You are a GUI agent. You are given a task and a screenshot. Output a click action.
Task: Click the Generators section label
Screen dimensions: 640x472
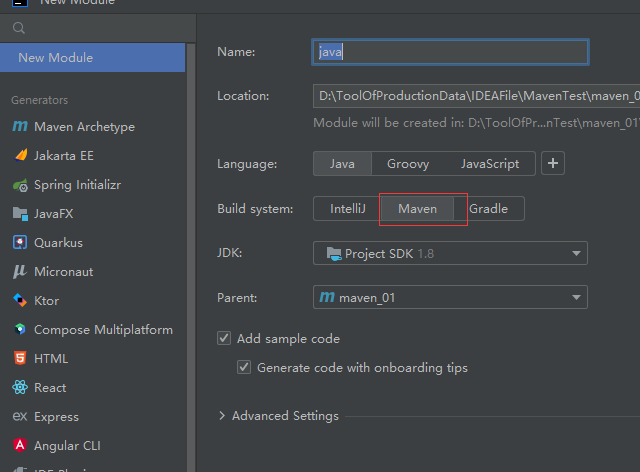(x=40, y=100)
